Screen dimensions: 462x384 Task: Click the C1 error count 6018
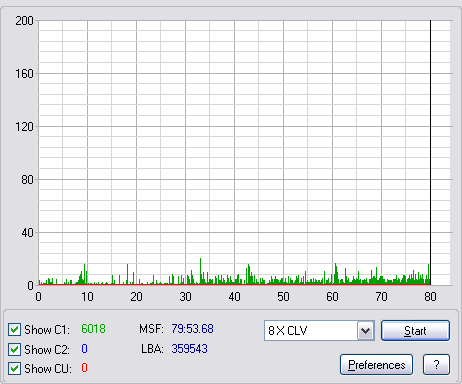[93, 329]
